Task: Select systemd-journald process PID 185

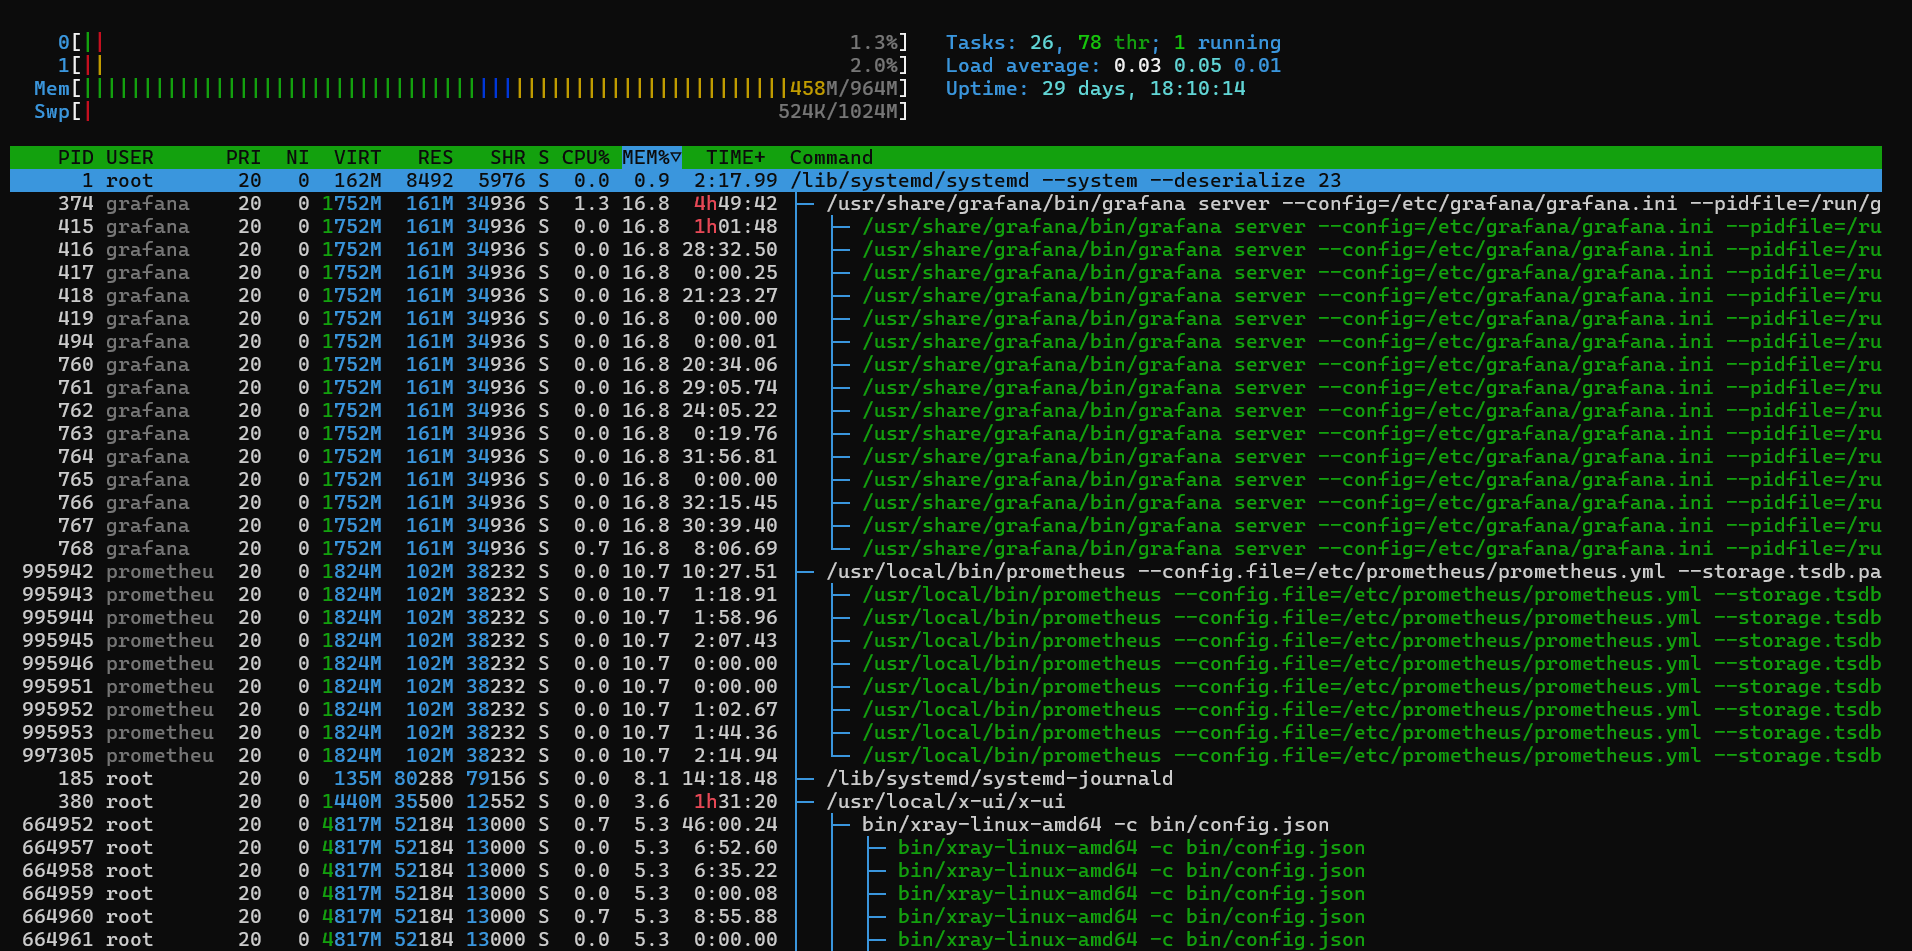Action: click(x=946, y=779)
